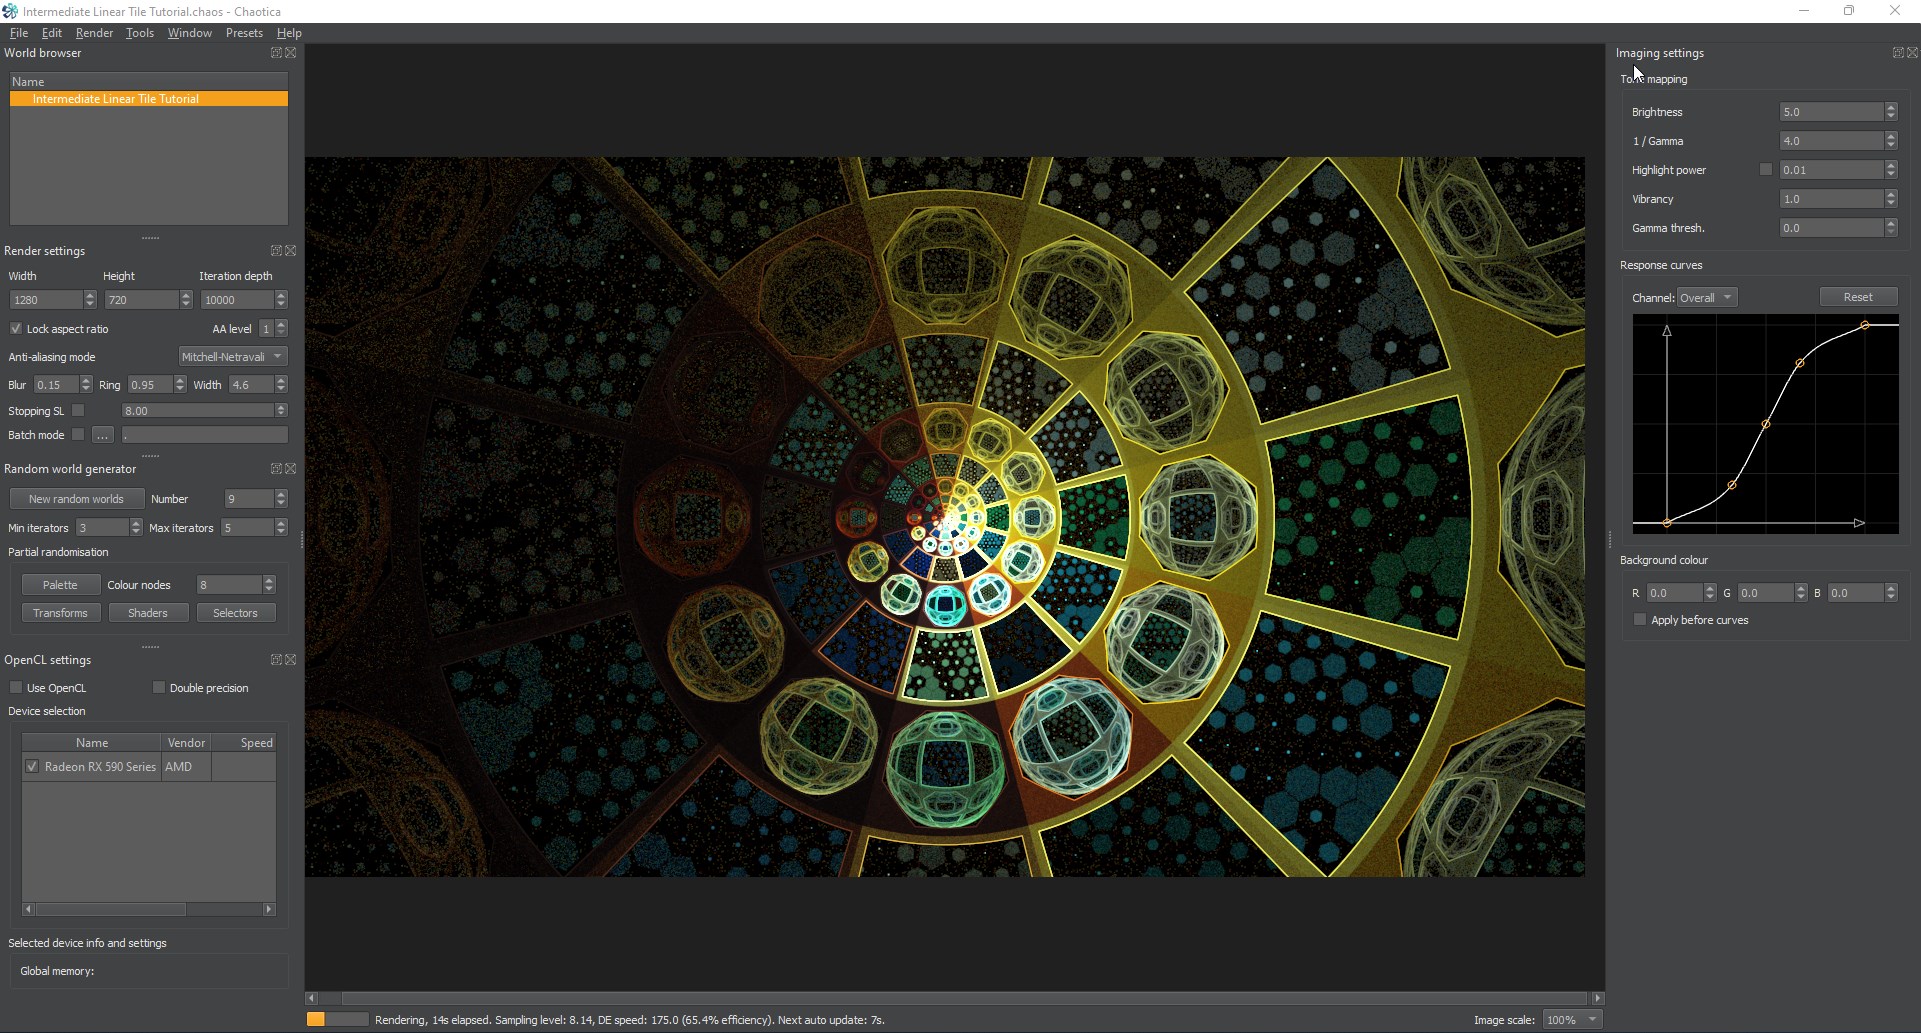Click top-right control point on response curve
The height and width of the screenshot is (1033, 1921).
coord(1865,325)
